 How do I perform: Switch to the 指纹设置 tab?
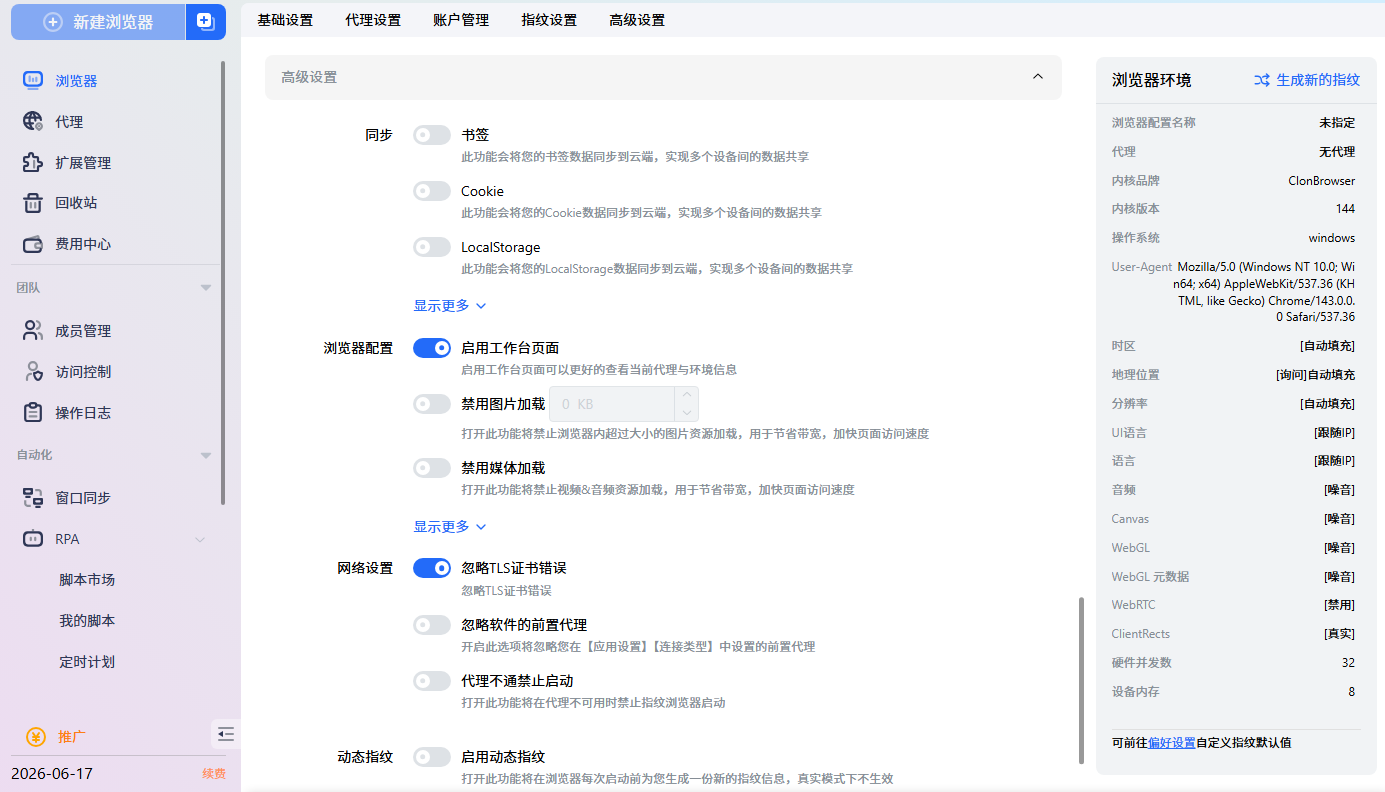coord(548,19)
